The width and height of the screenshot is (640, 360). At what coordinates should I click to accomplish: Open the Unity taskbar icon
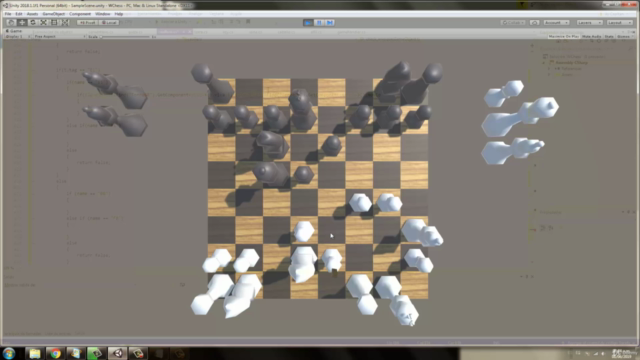point(118,353)
